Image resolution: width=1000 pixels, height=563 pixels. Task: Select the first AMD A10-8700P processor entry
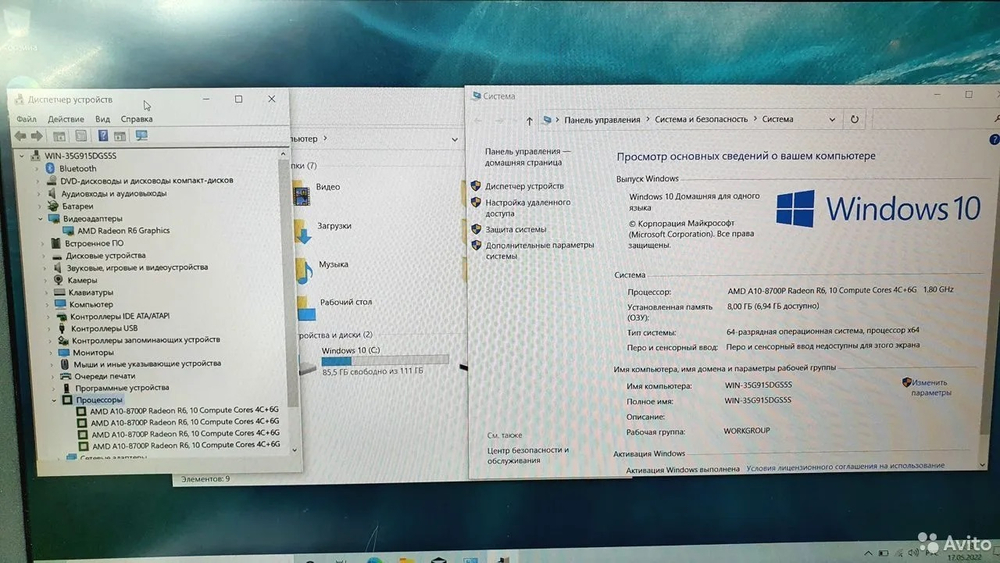(x=184, y=410)
